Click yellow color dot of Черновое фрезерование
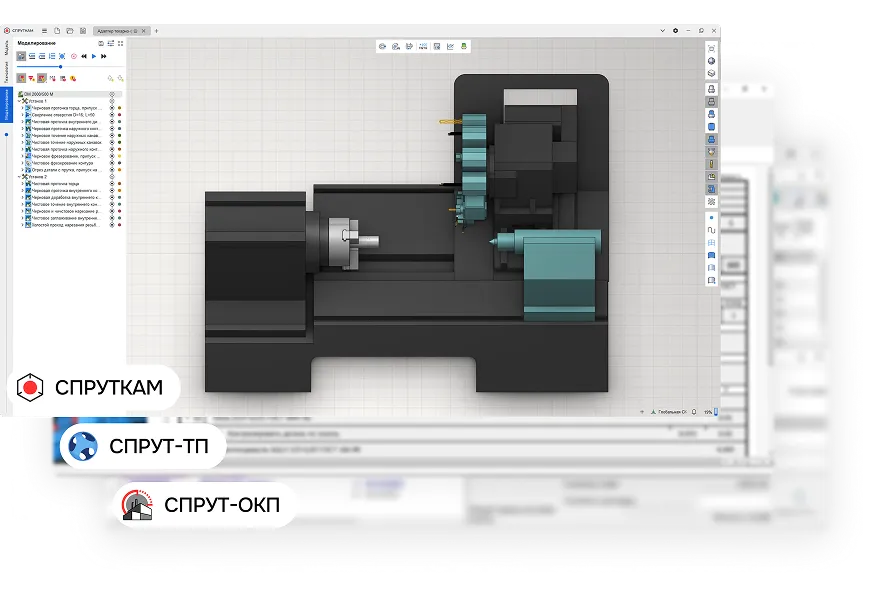Screen dimensions: 870x604 [119, 156]
